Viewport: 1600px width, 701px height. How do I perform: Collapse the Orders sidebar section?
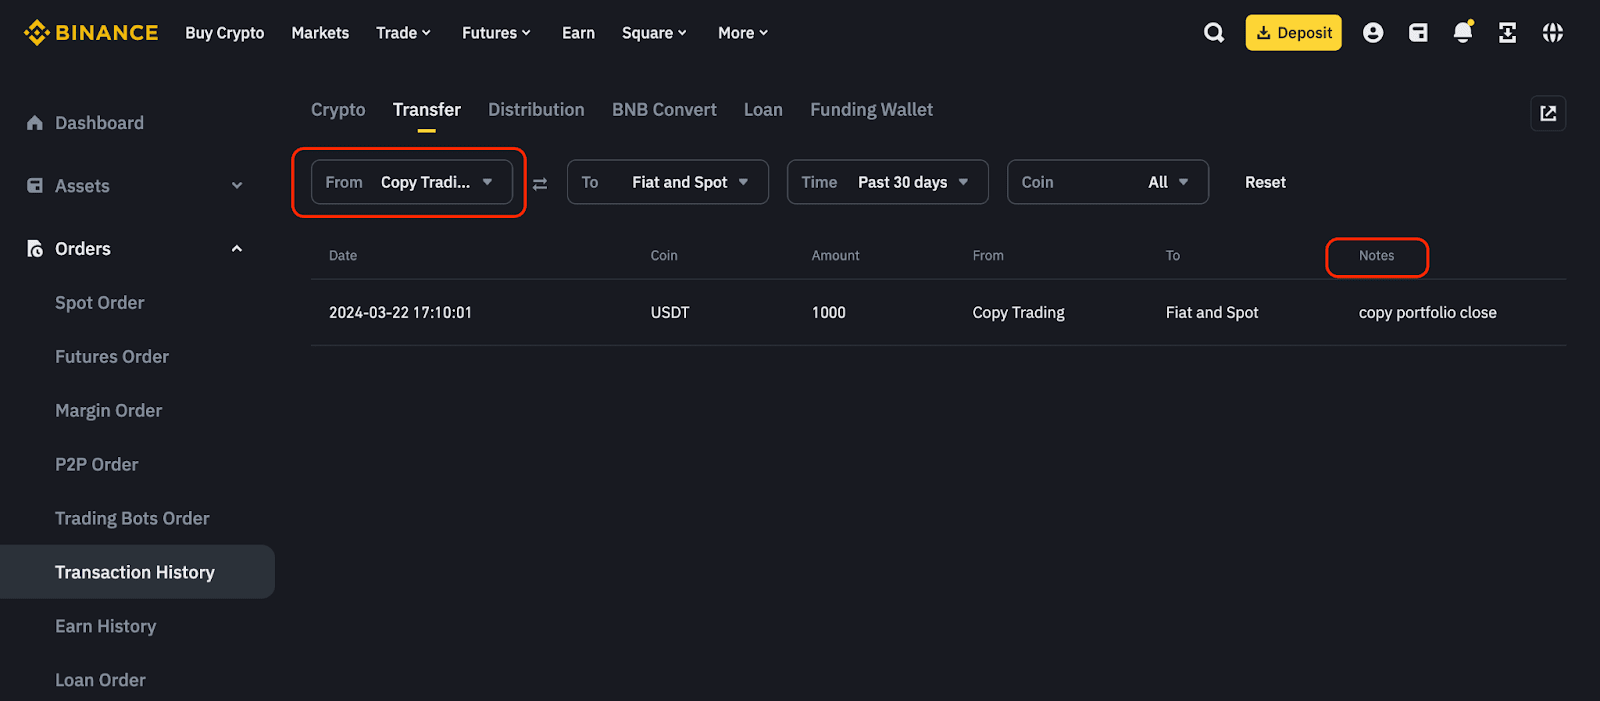[x=237, y=249]
